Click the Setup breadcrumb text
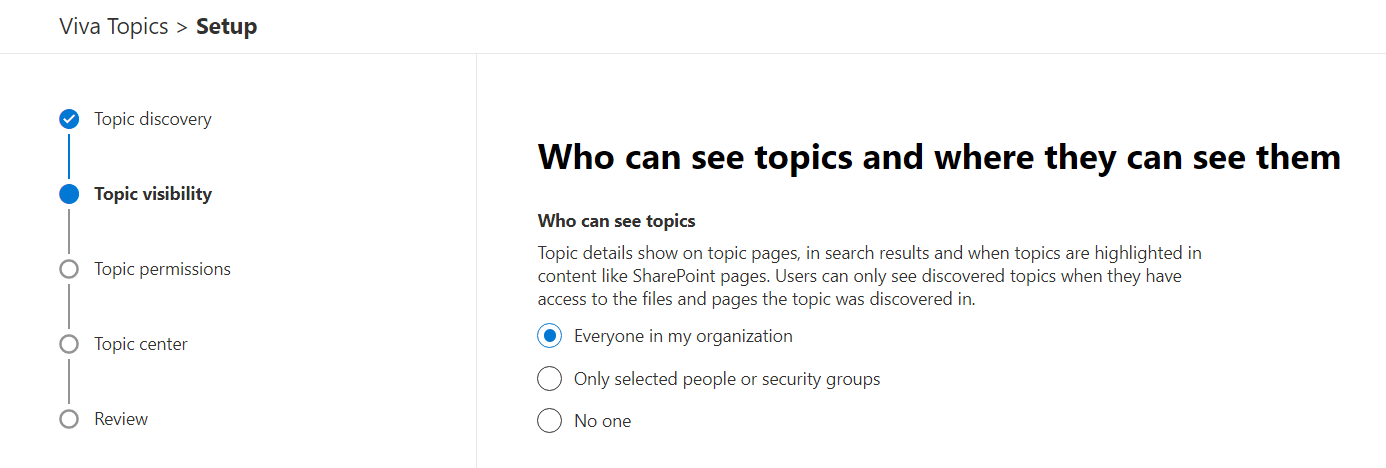This screenshot has width=1386, height=468. [x=226, y=27]
